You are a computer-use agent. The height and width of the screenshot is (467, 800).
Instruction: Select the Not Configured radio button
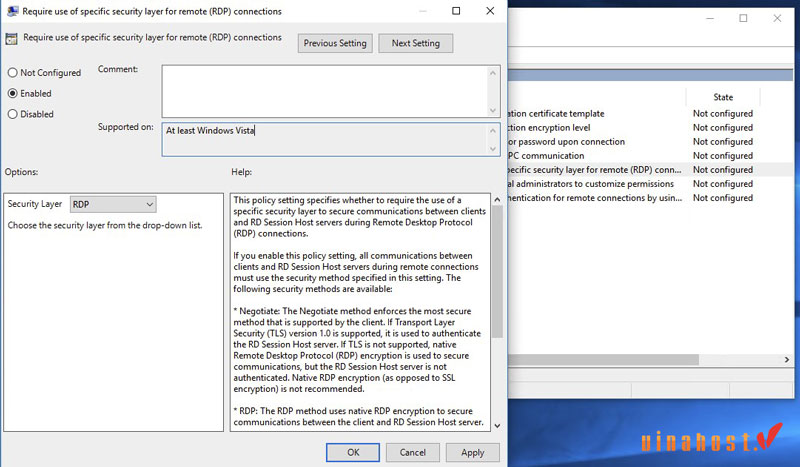12,73
